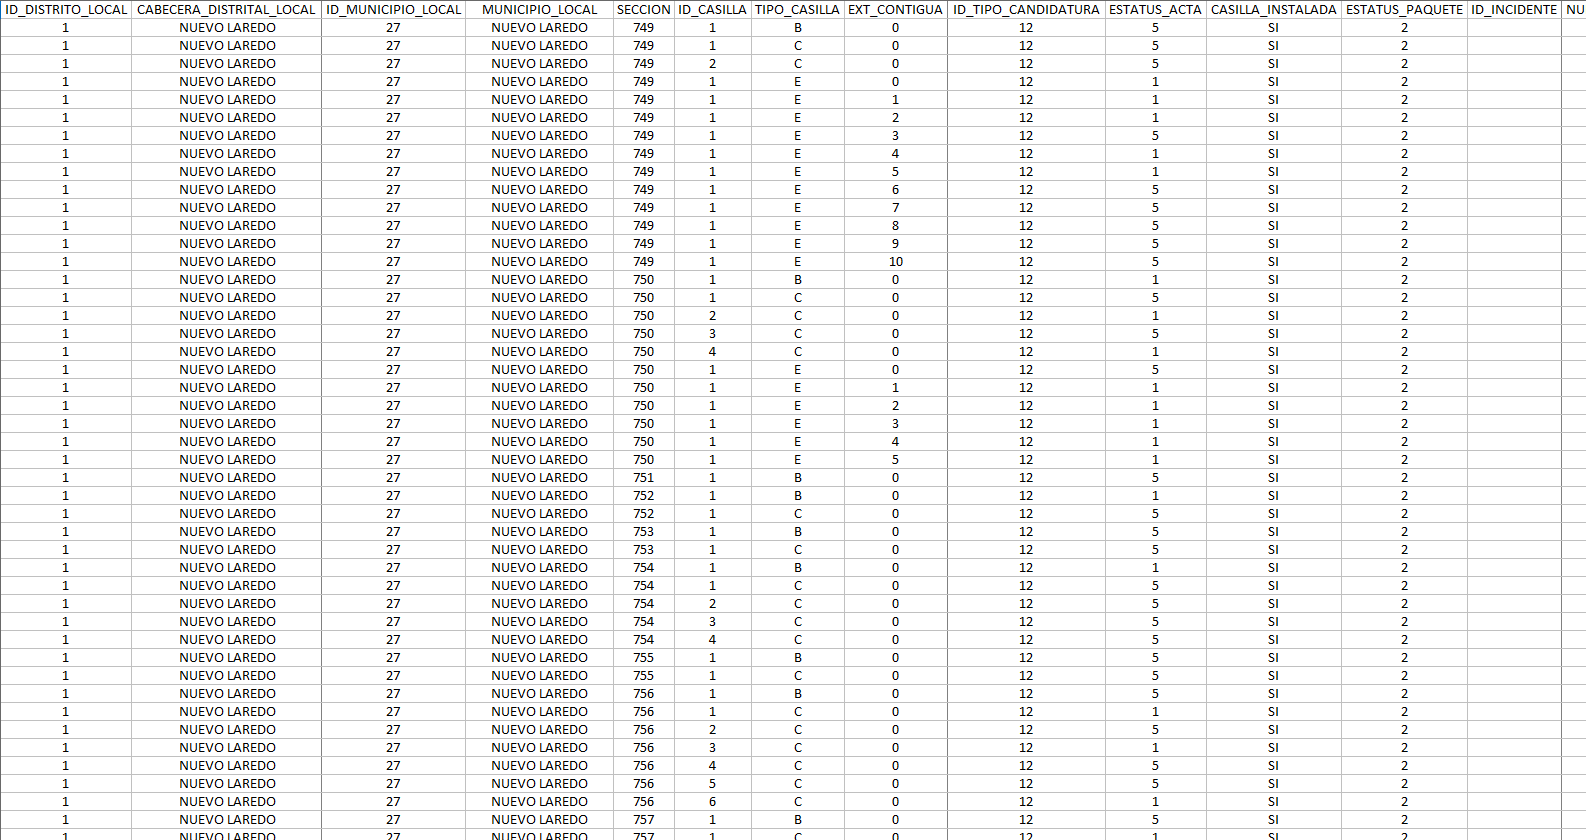The image size is (1587, 840).
Task: Click the SECCION column header
Action: [643, 10]
